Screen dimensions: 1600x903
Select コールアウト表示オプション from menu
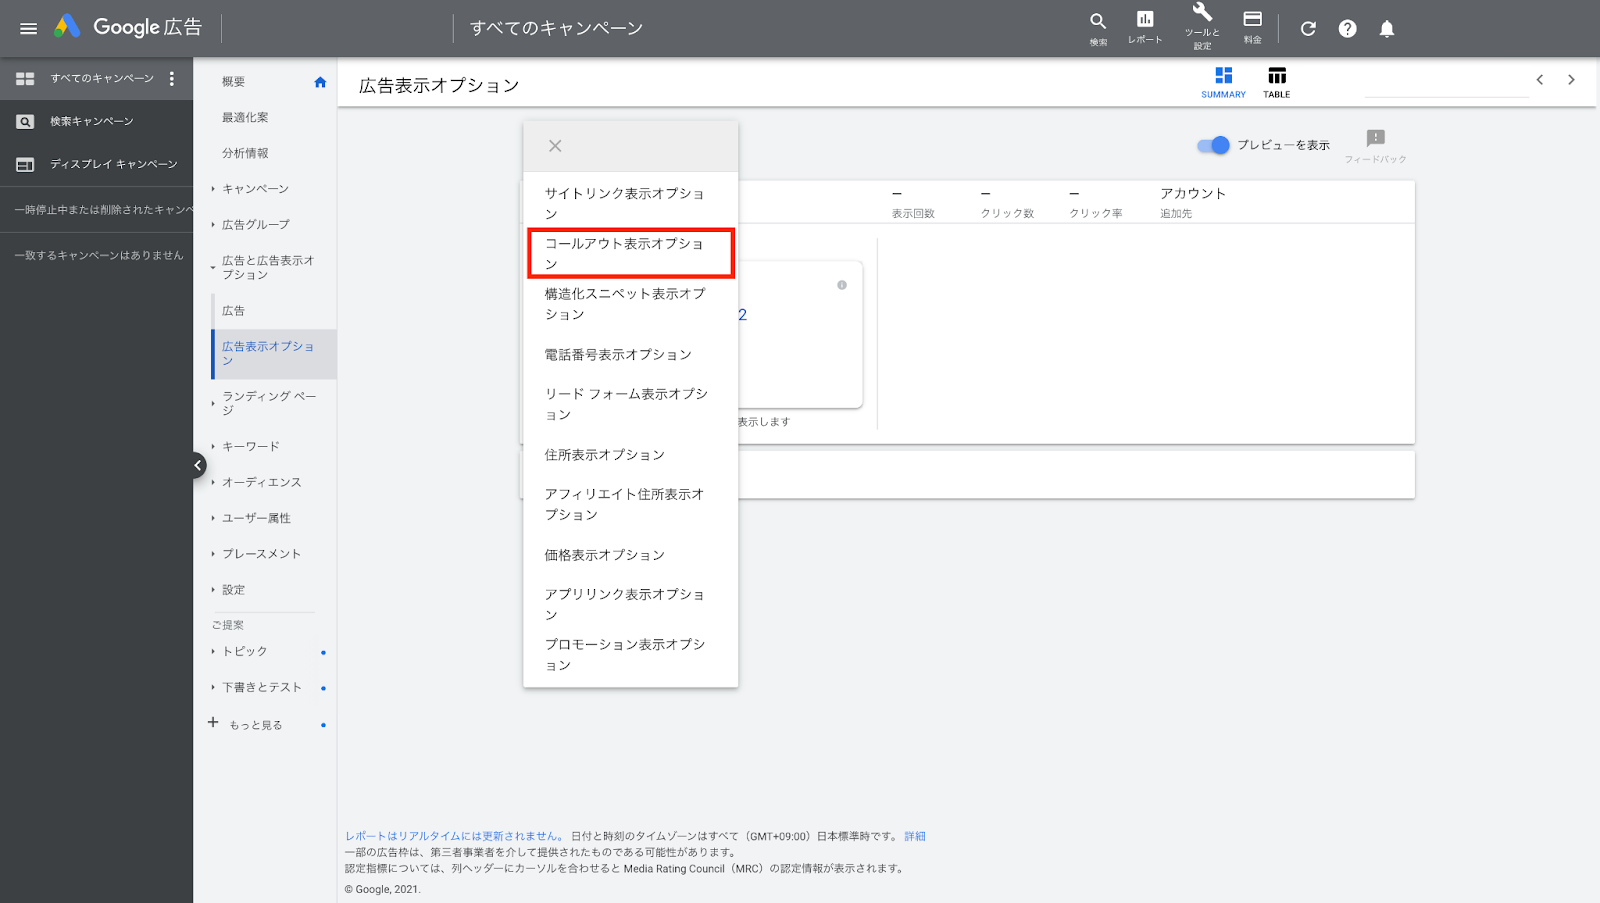pos(630,253)
